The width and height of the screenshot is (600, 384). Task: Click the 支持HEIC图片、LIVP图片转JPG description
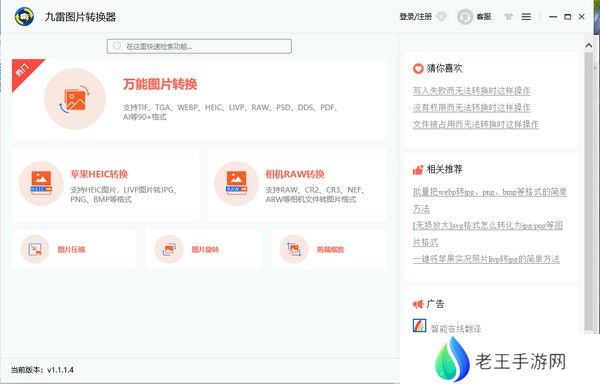pos(123,194)
